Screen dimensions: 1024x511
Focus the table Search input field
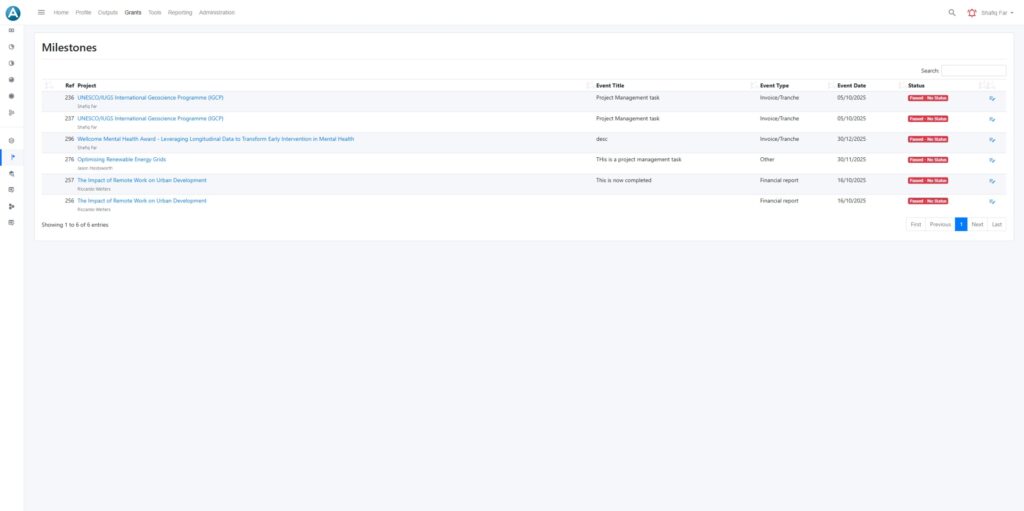click(973, 71)
